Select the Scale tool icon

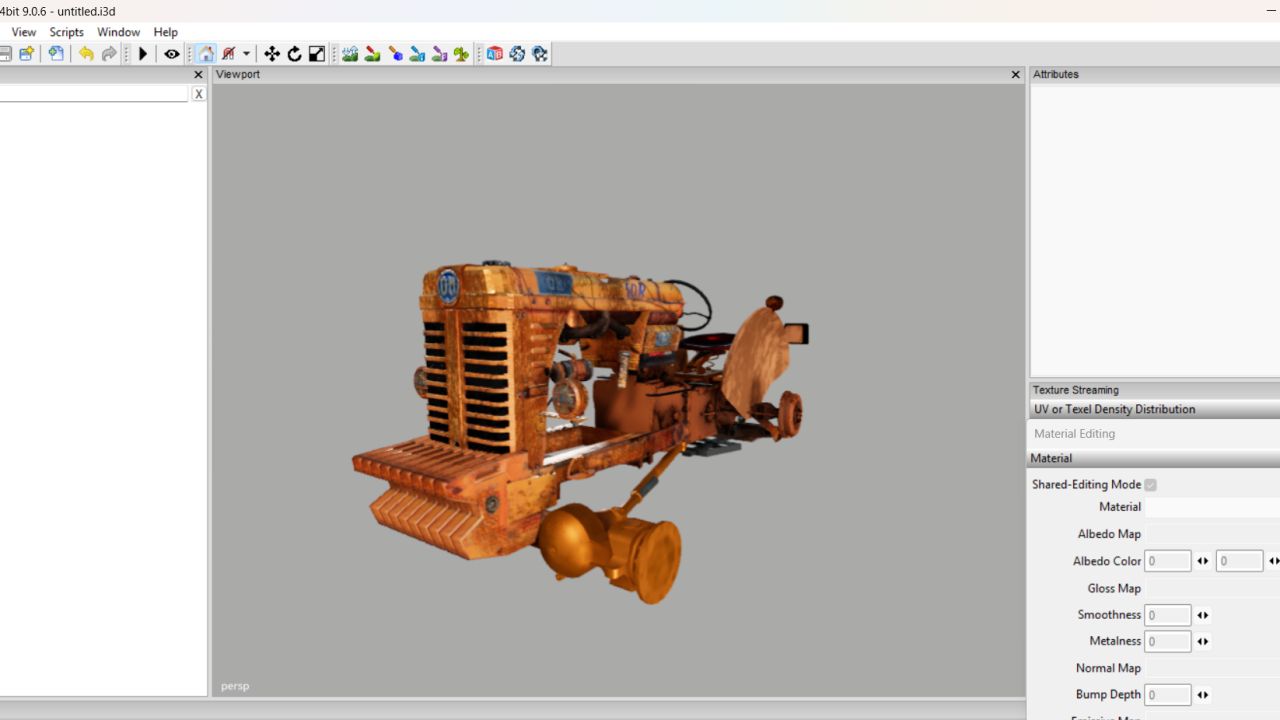pos(316,54)
